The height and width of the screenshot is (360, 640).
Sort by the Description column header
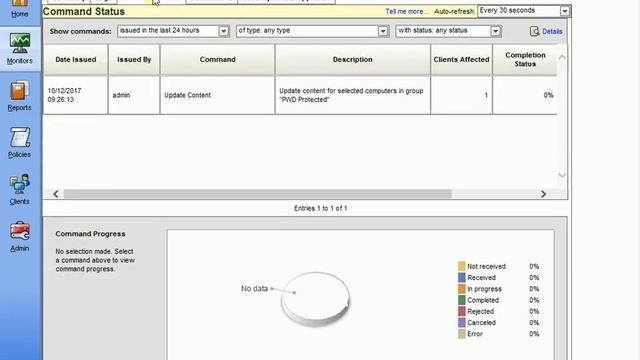tap(353, 60)
